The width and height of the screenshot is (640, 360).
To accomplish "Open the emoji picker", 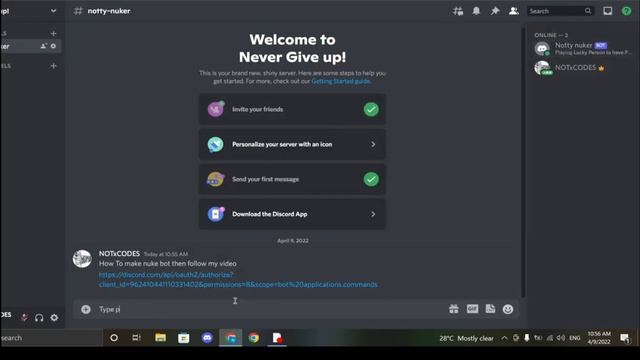I will (x=508, y=309).
